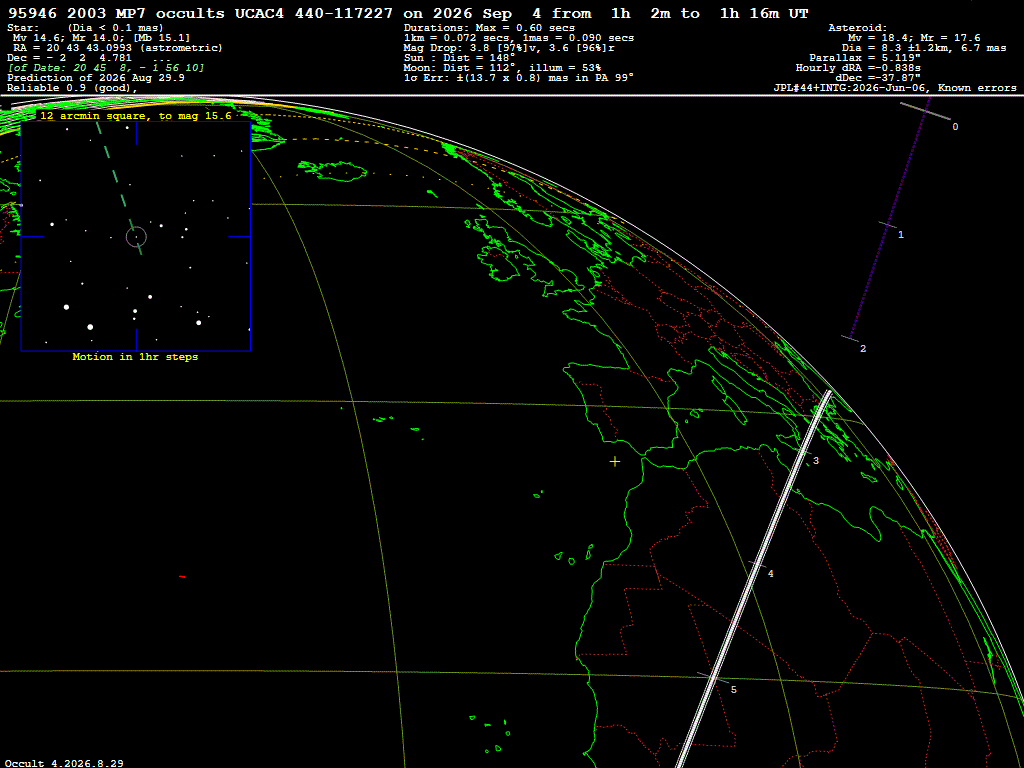Click tick mark 2 on purple track
This screenshot has height=768, width=1024.
[x=863, y=349]
